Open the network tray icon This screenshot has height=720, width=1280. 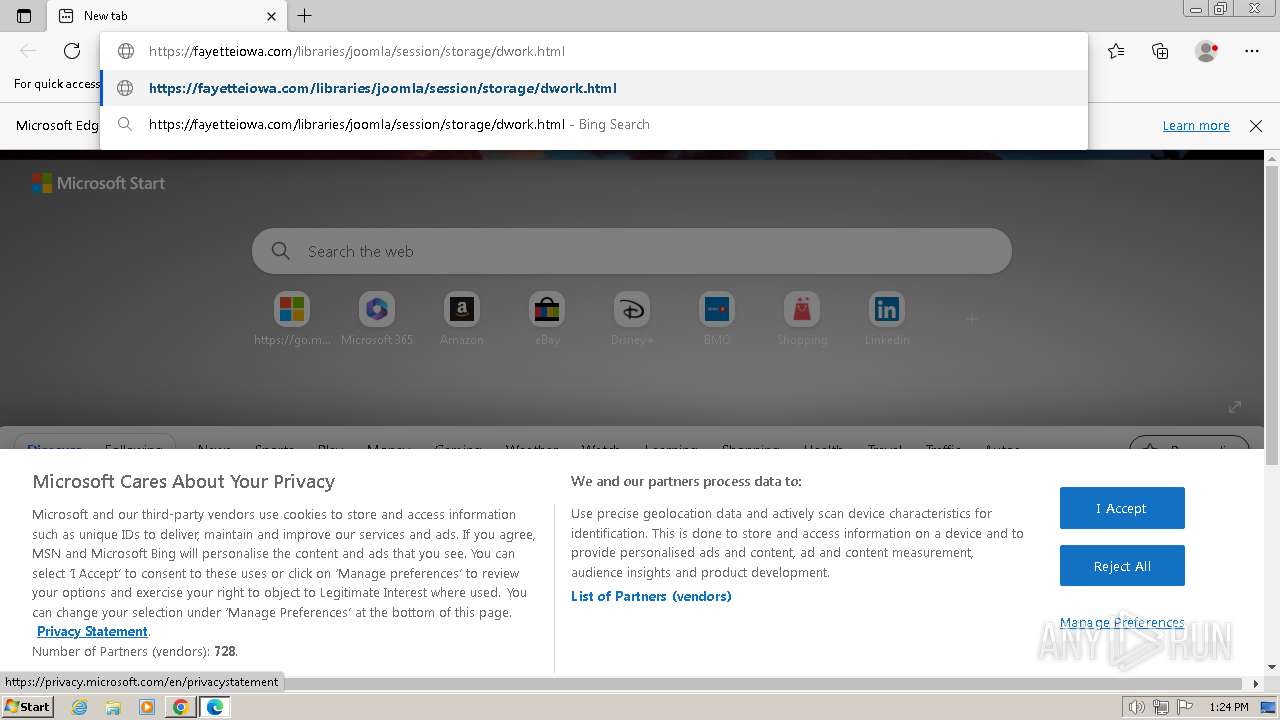[1162, 707]
